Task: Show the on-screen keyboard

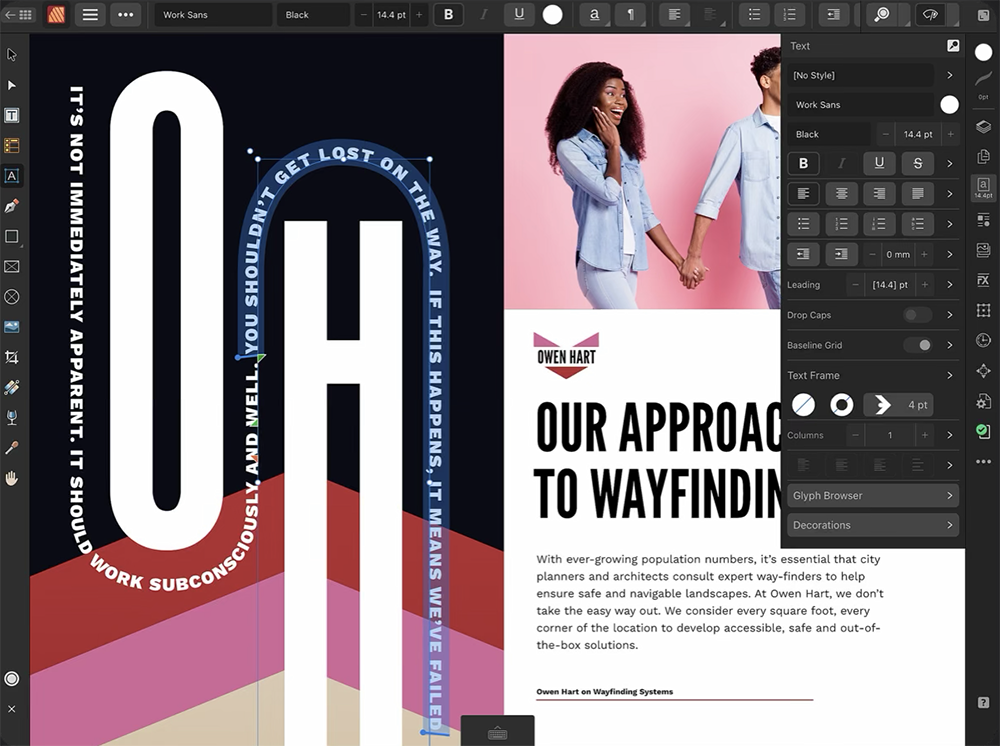Action: [497, 733]
